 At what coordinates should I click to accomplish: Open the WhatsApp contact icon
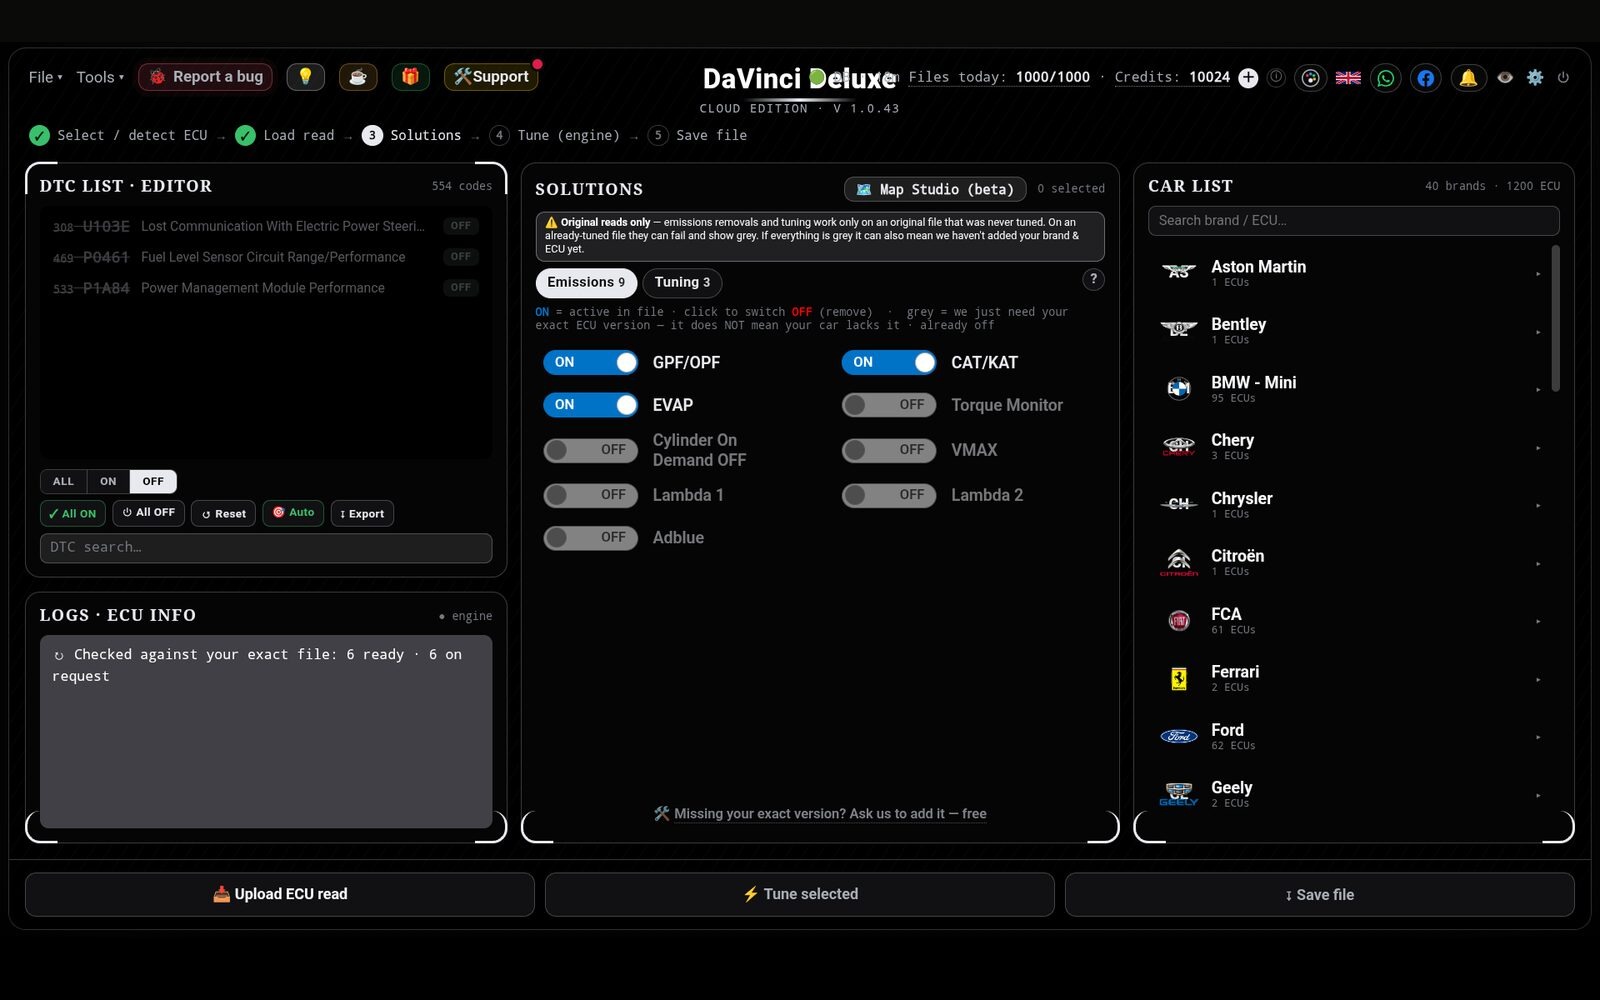tap(1386, 78)
